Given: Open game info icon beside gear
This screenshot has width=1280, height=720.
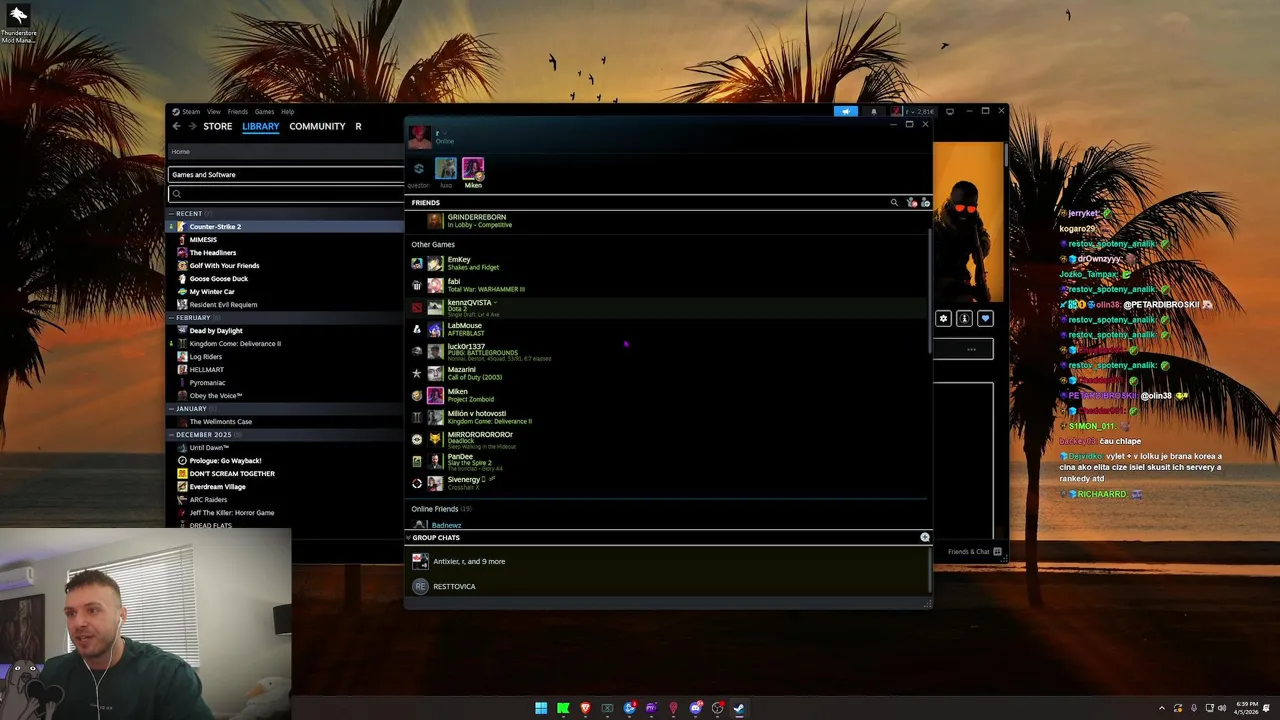Looking at the screenshot, I should click(964, 318).
